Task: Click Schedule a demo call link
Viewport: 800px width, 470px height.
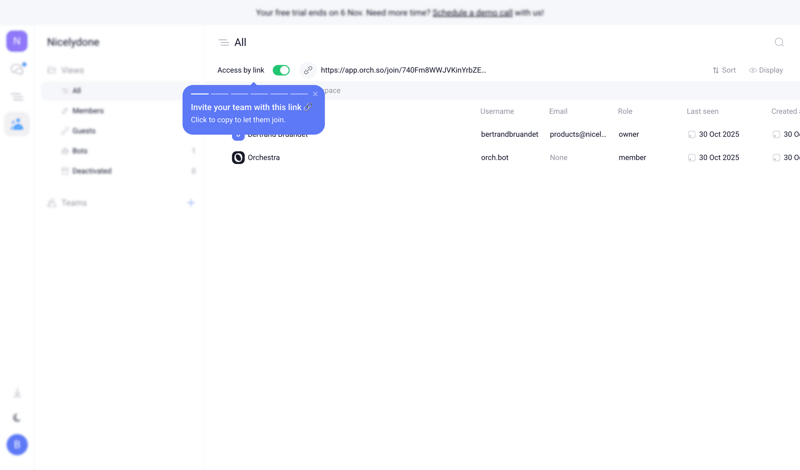Action: click(472, 13)
